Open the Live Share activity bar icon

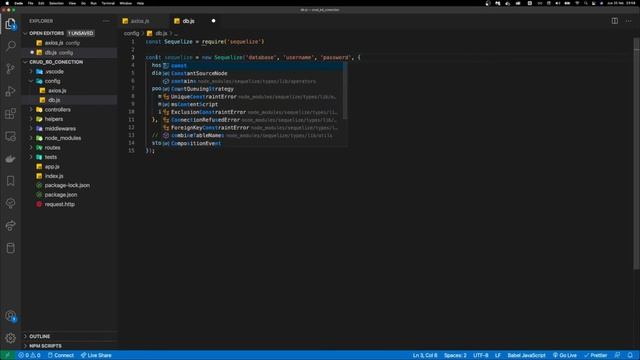[11, 225]
